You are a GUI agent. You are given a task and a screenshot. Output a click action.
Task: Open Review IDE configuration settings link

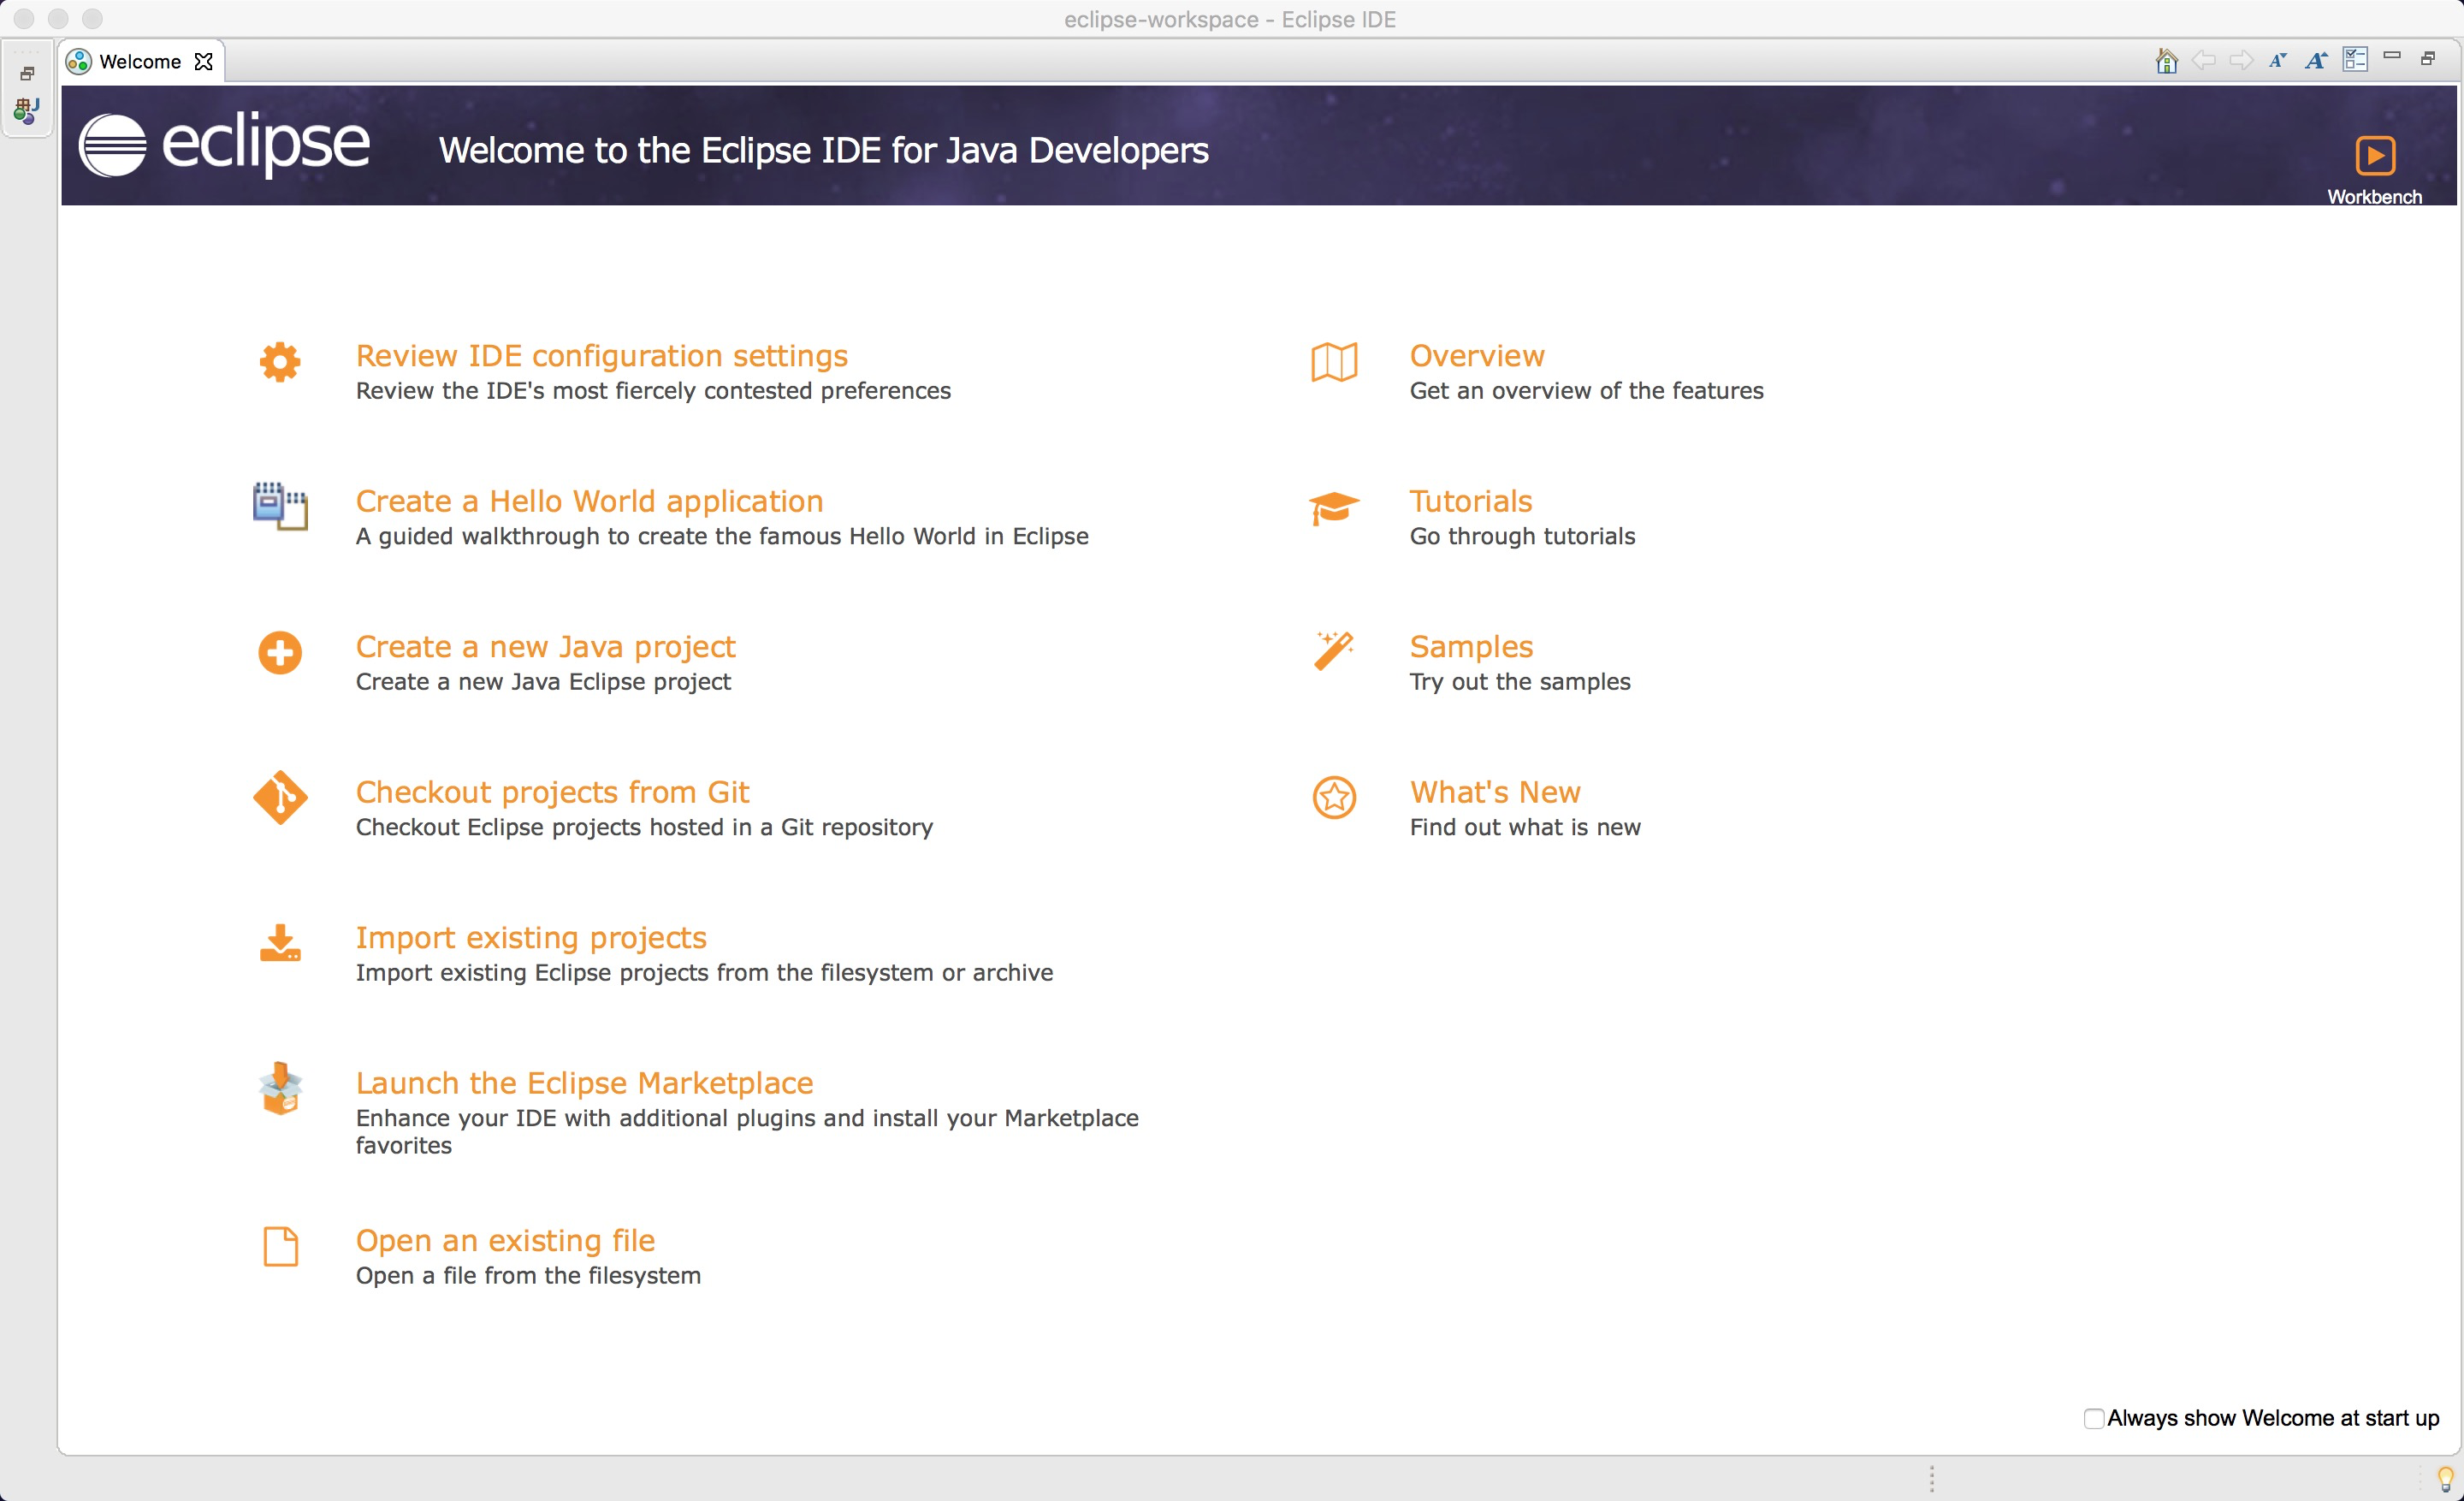tap(602, 356)
